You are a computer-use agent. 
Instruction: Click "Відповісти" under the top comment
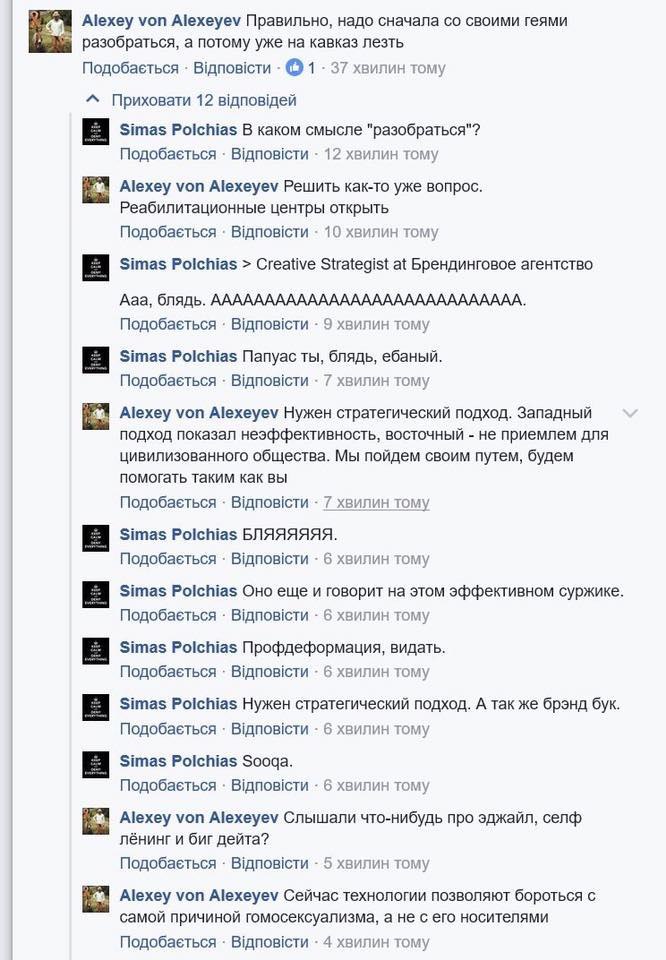[x=231, y=68]
